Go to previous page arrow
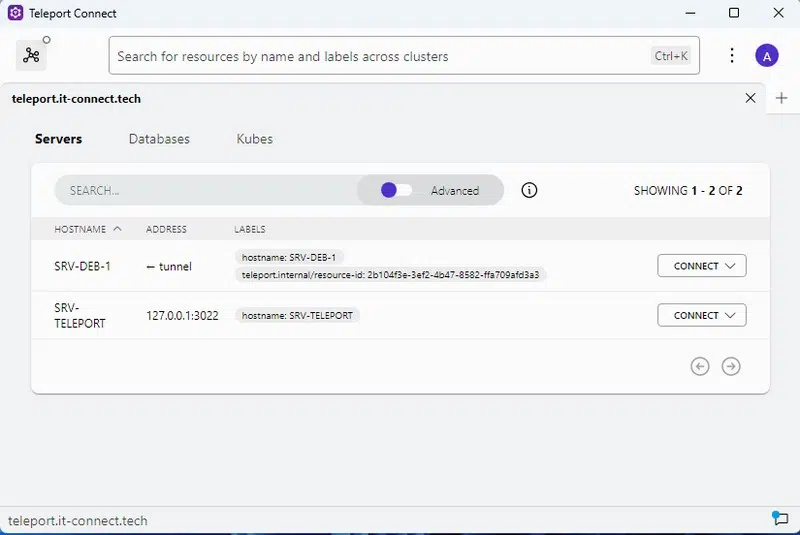 (700, 366)
